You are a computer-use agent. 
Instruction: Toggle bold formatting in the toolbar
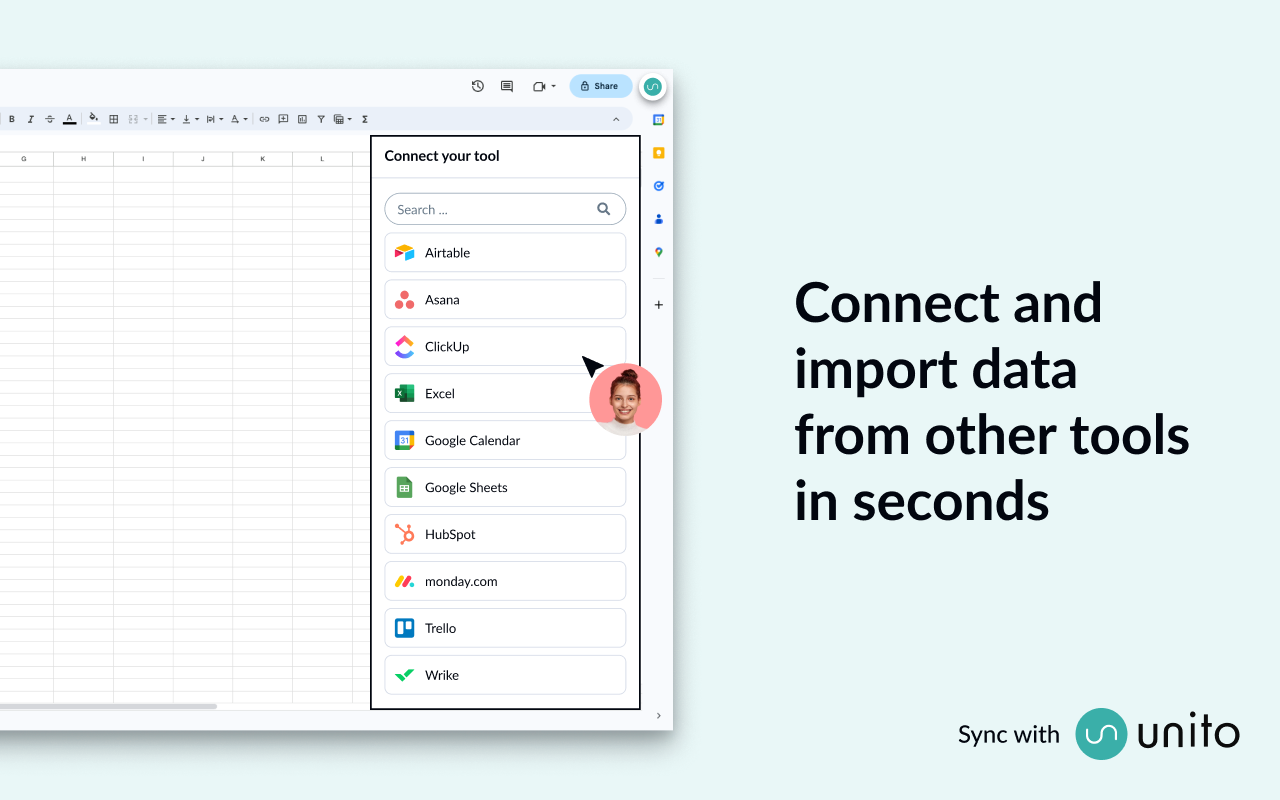click(12, 119)
